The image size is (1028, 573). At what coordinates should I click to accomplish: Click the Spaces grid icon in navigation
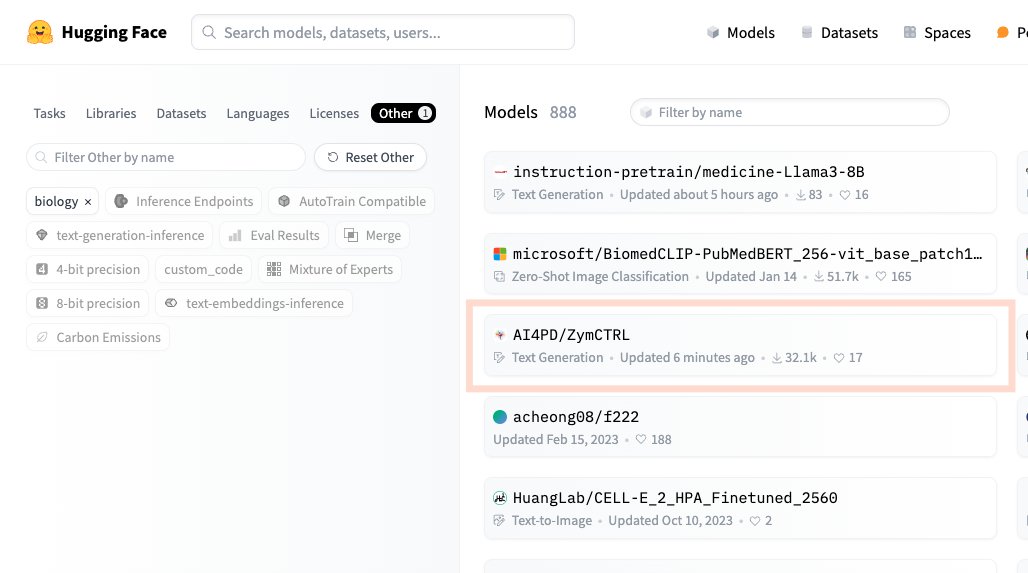click(910, 32)
